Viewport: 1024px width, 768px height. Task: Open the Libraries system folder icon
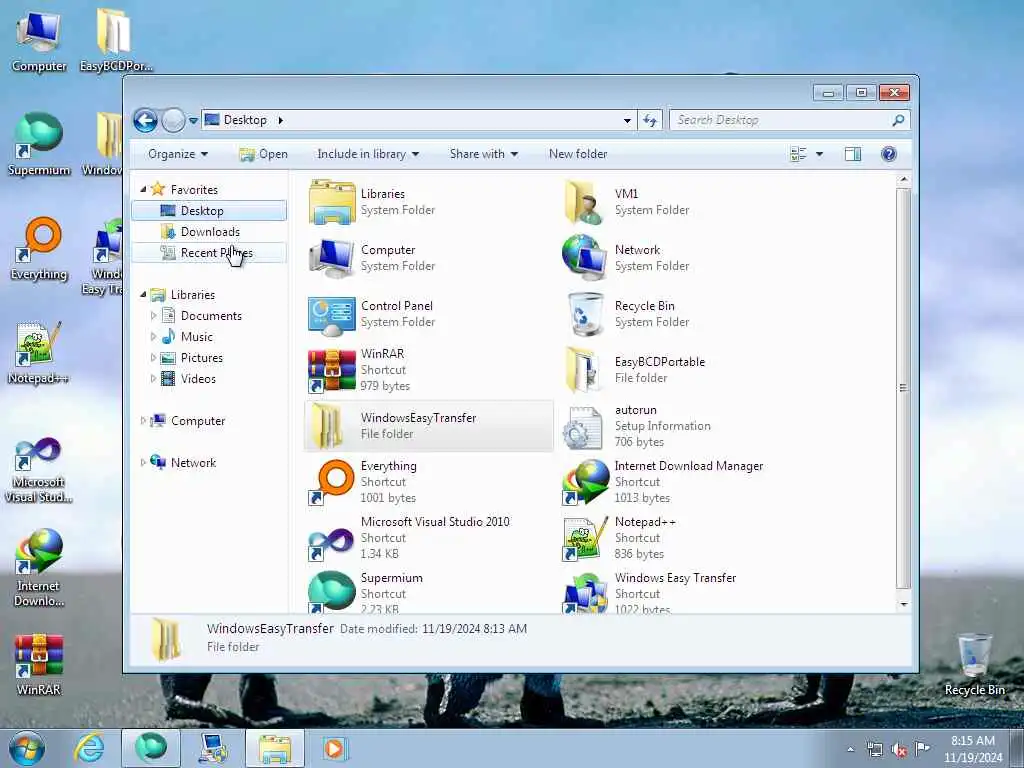click(x=332, y=202)
